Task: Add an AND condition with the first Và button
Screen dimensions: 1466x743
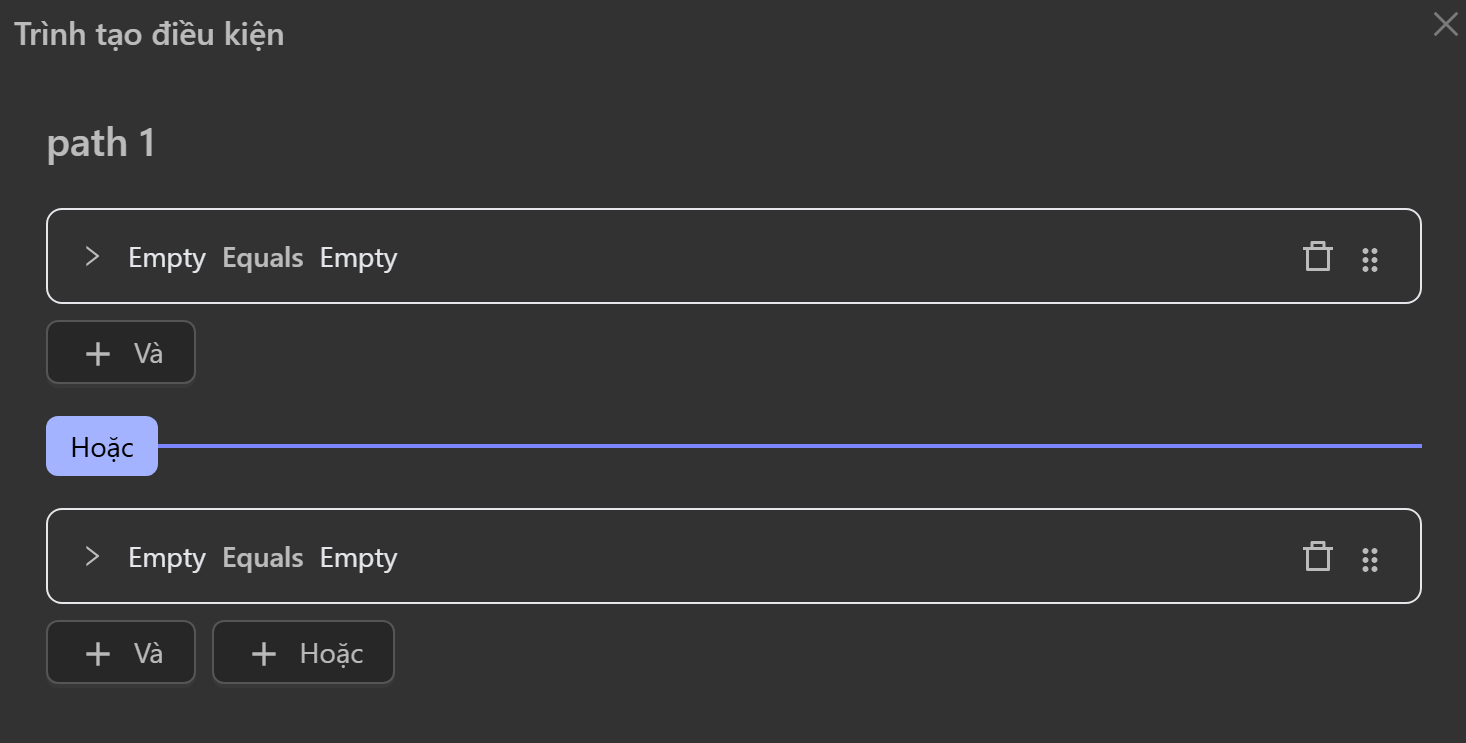Action: [x=121, y=353]
